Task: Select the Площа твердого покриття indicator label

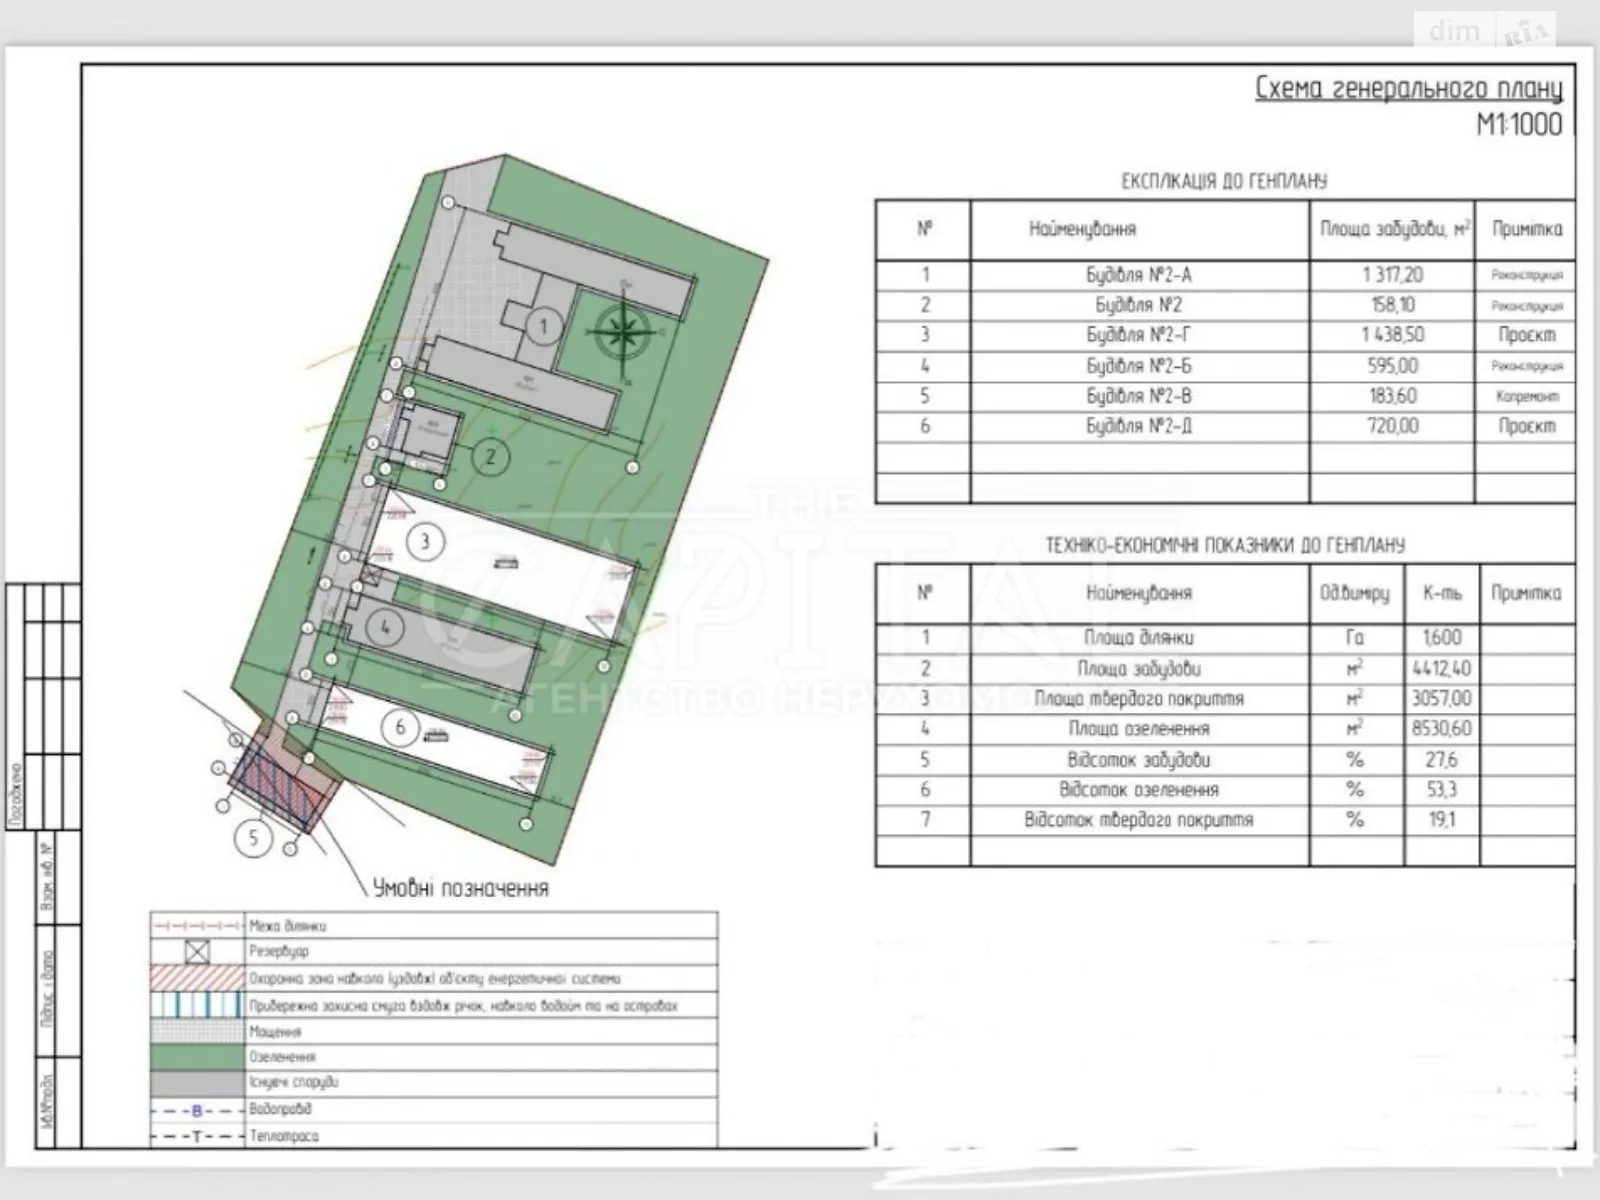Action: pyautogui.click(x=1139, y=699)
